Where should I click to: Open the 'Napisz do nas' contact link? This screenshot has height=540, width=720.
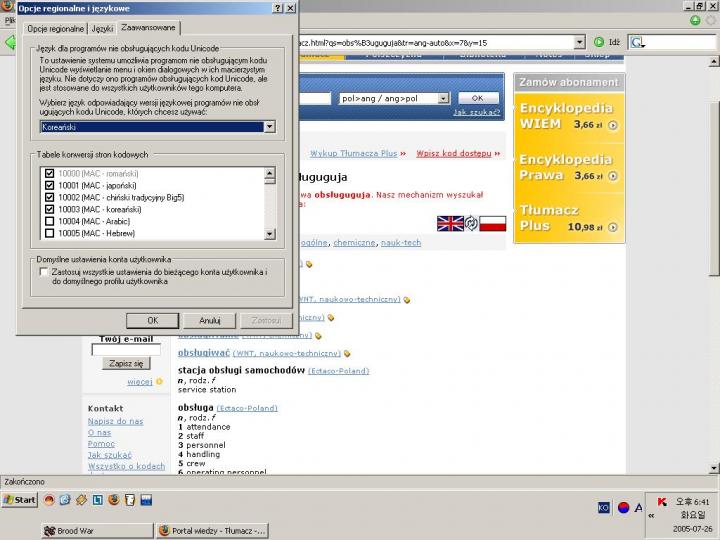point(115,421)
